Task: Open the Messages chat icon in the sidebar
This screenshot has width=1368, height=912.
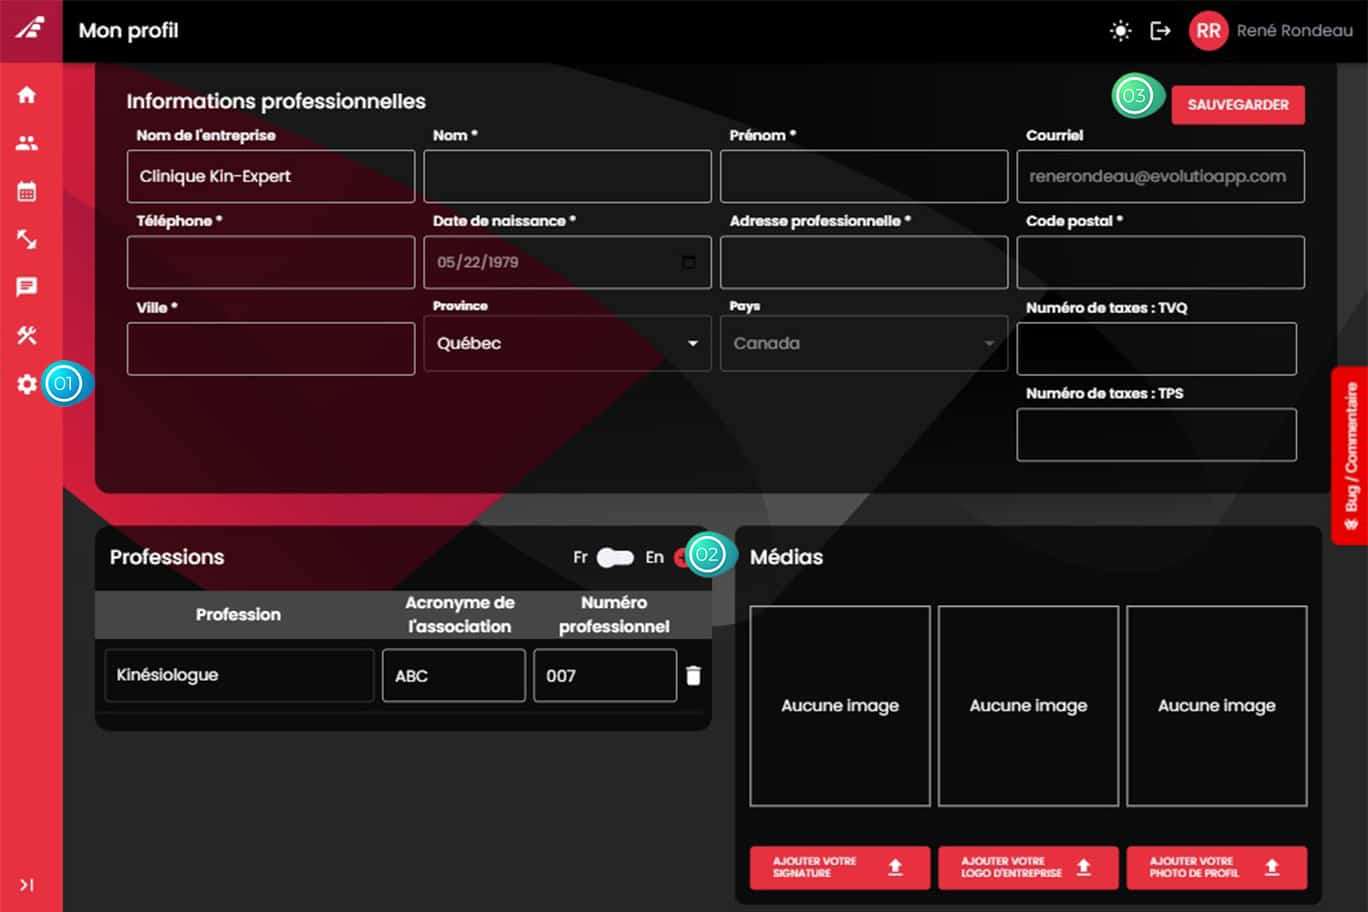Action: pyautogui.click(x=27, y=287)
